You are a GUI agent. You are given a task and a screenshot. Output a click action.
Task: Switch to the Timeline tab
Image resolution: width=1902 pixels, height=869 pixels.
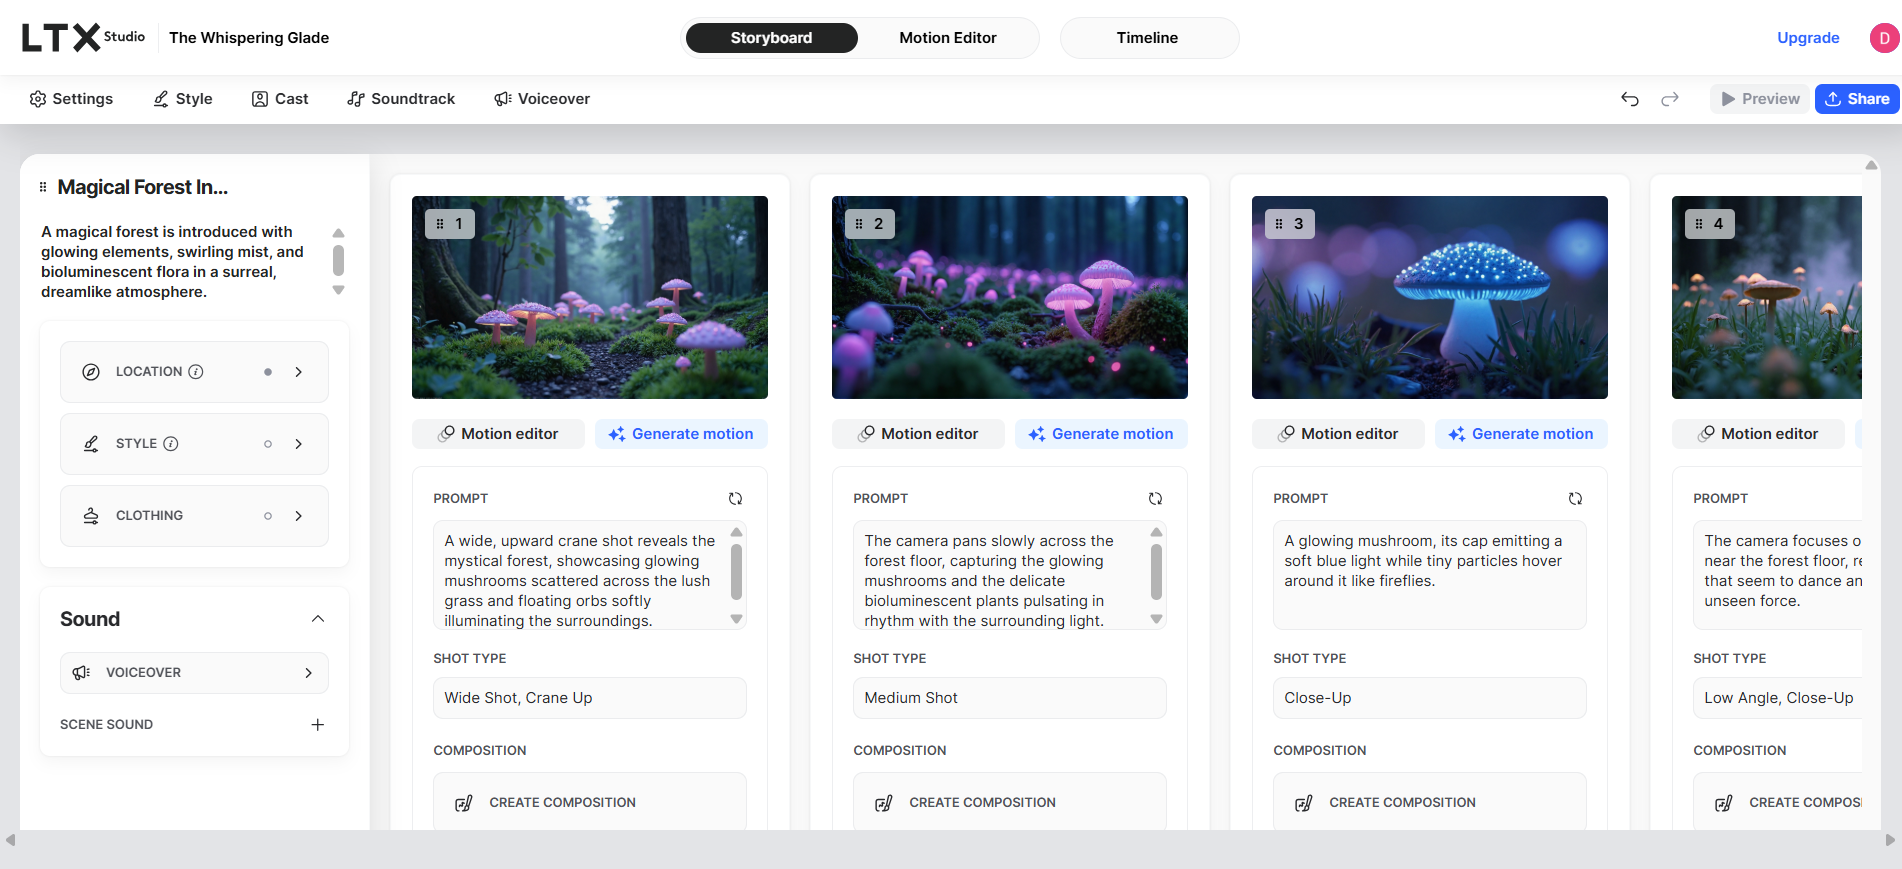tap(1149, 38)
